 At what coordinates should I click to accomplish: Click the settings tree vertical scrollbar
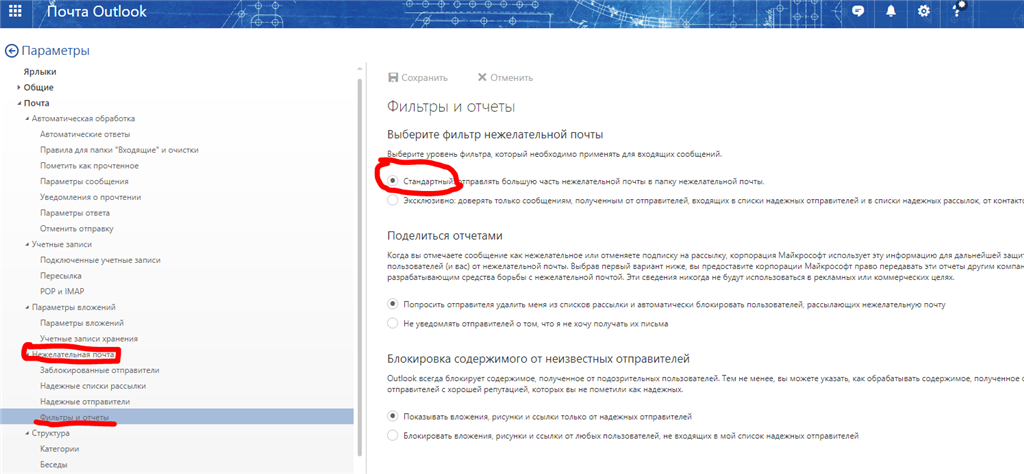[x=358, y=266]
